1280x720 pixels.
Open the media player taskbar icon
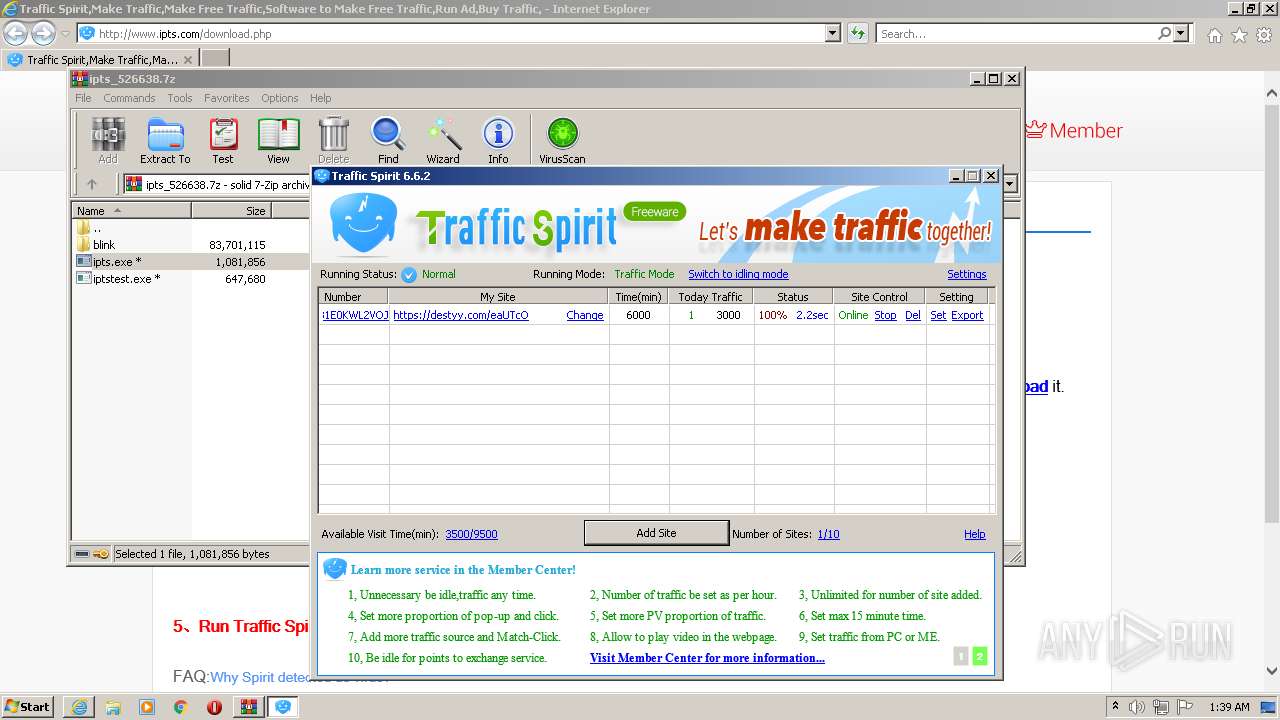[146, 707]
